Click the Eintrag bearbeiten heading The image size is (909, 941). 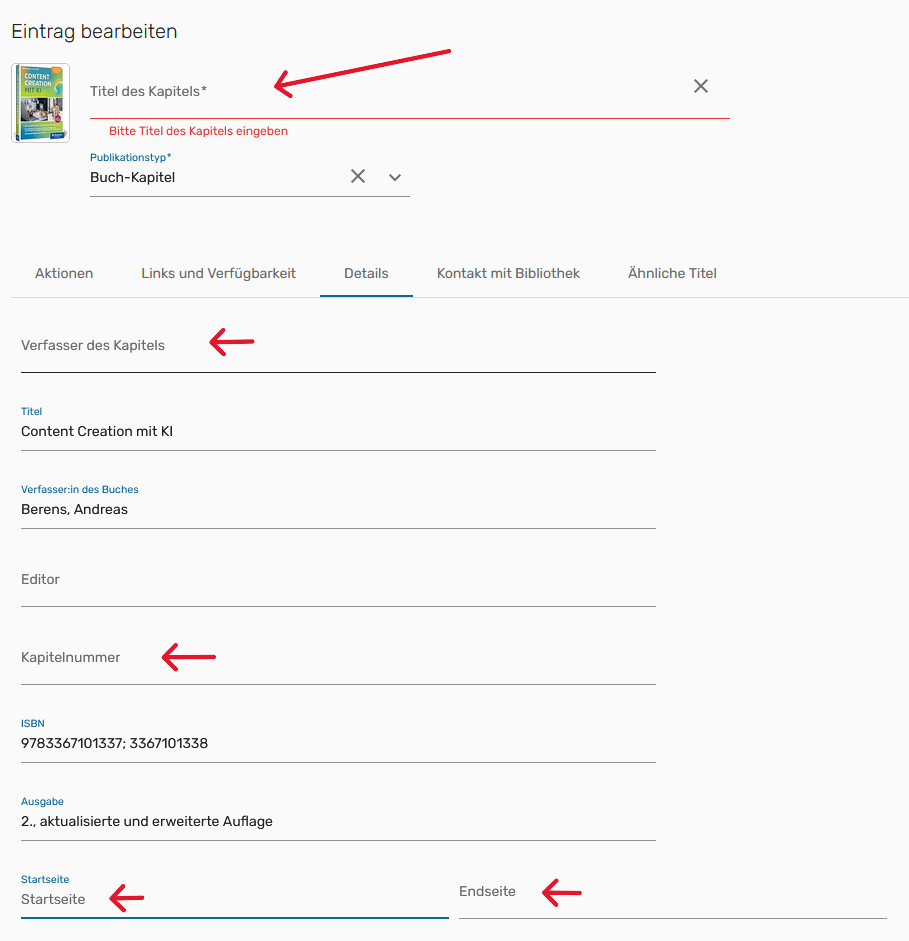click(92, 31)
